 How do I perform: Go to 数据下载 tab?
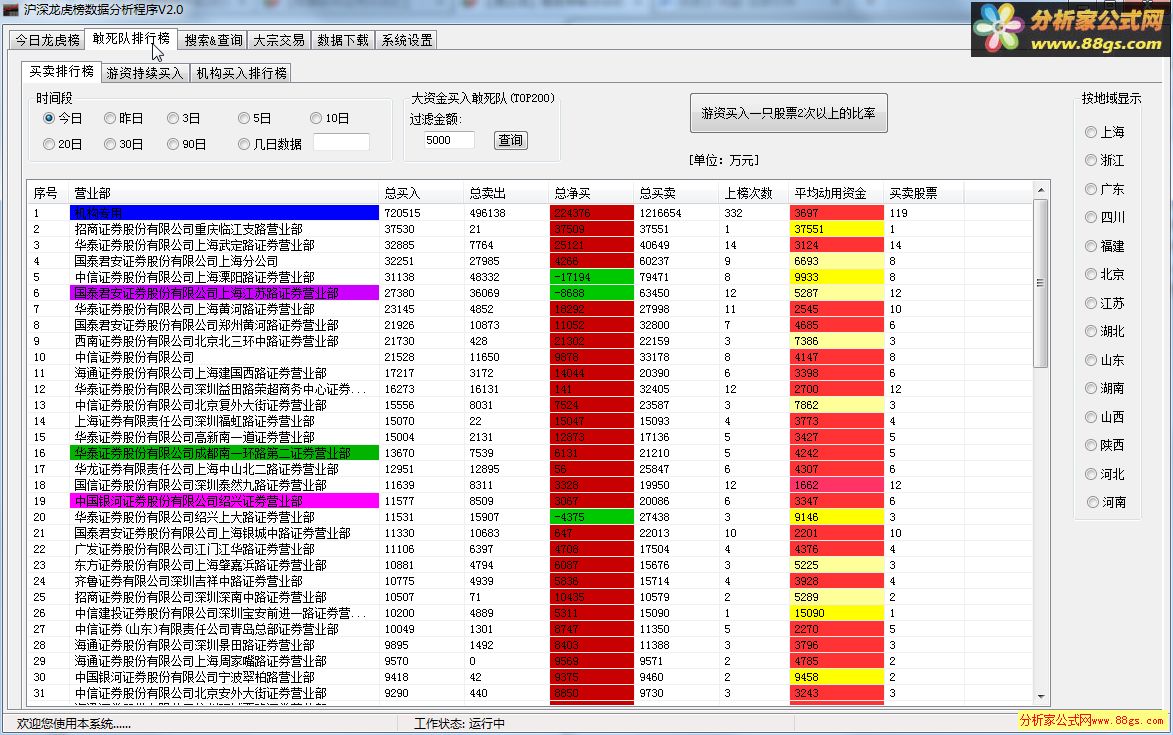click(x=343, y=40)
